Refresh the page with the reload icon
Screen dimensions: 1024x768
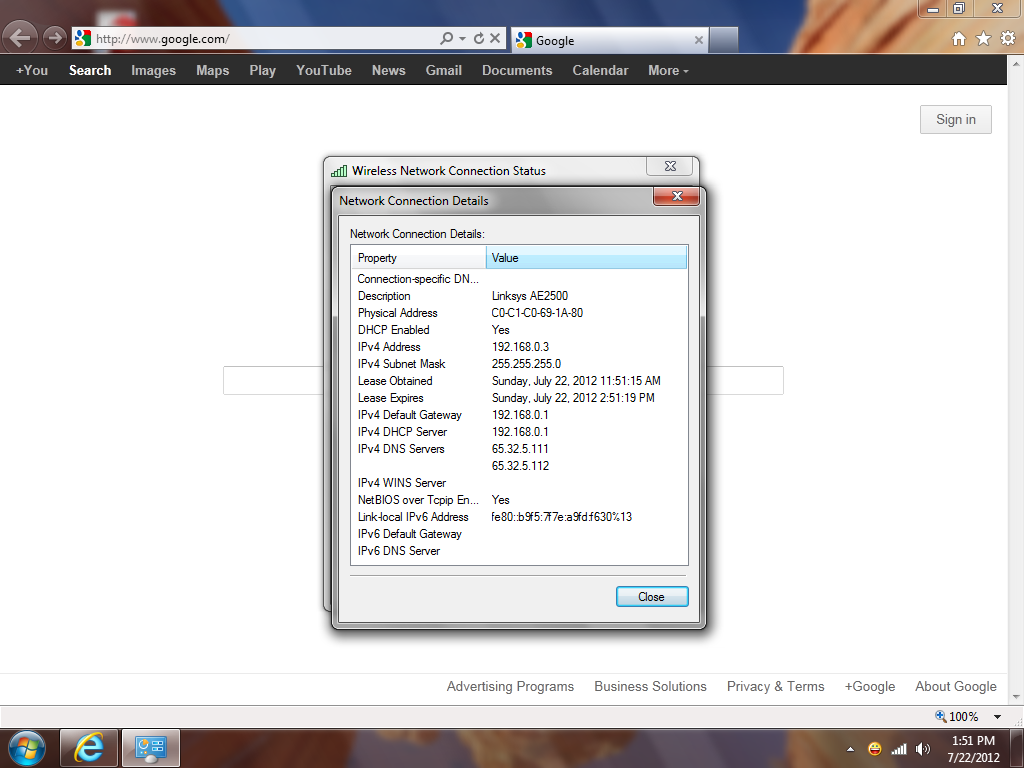click(x=479, y=39)
